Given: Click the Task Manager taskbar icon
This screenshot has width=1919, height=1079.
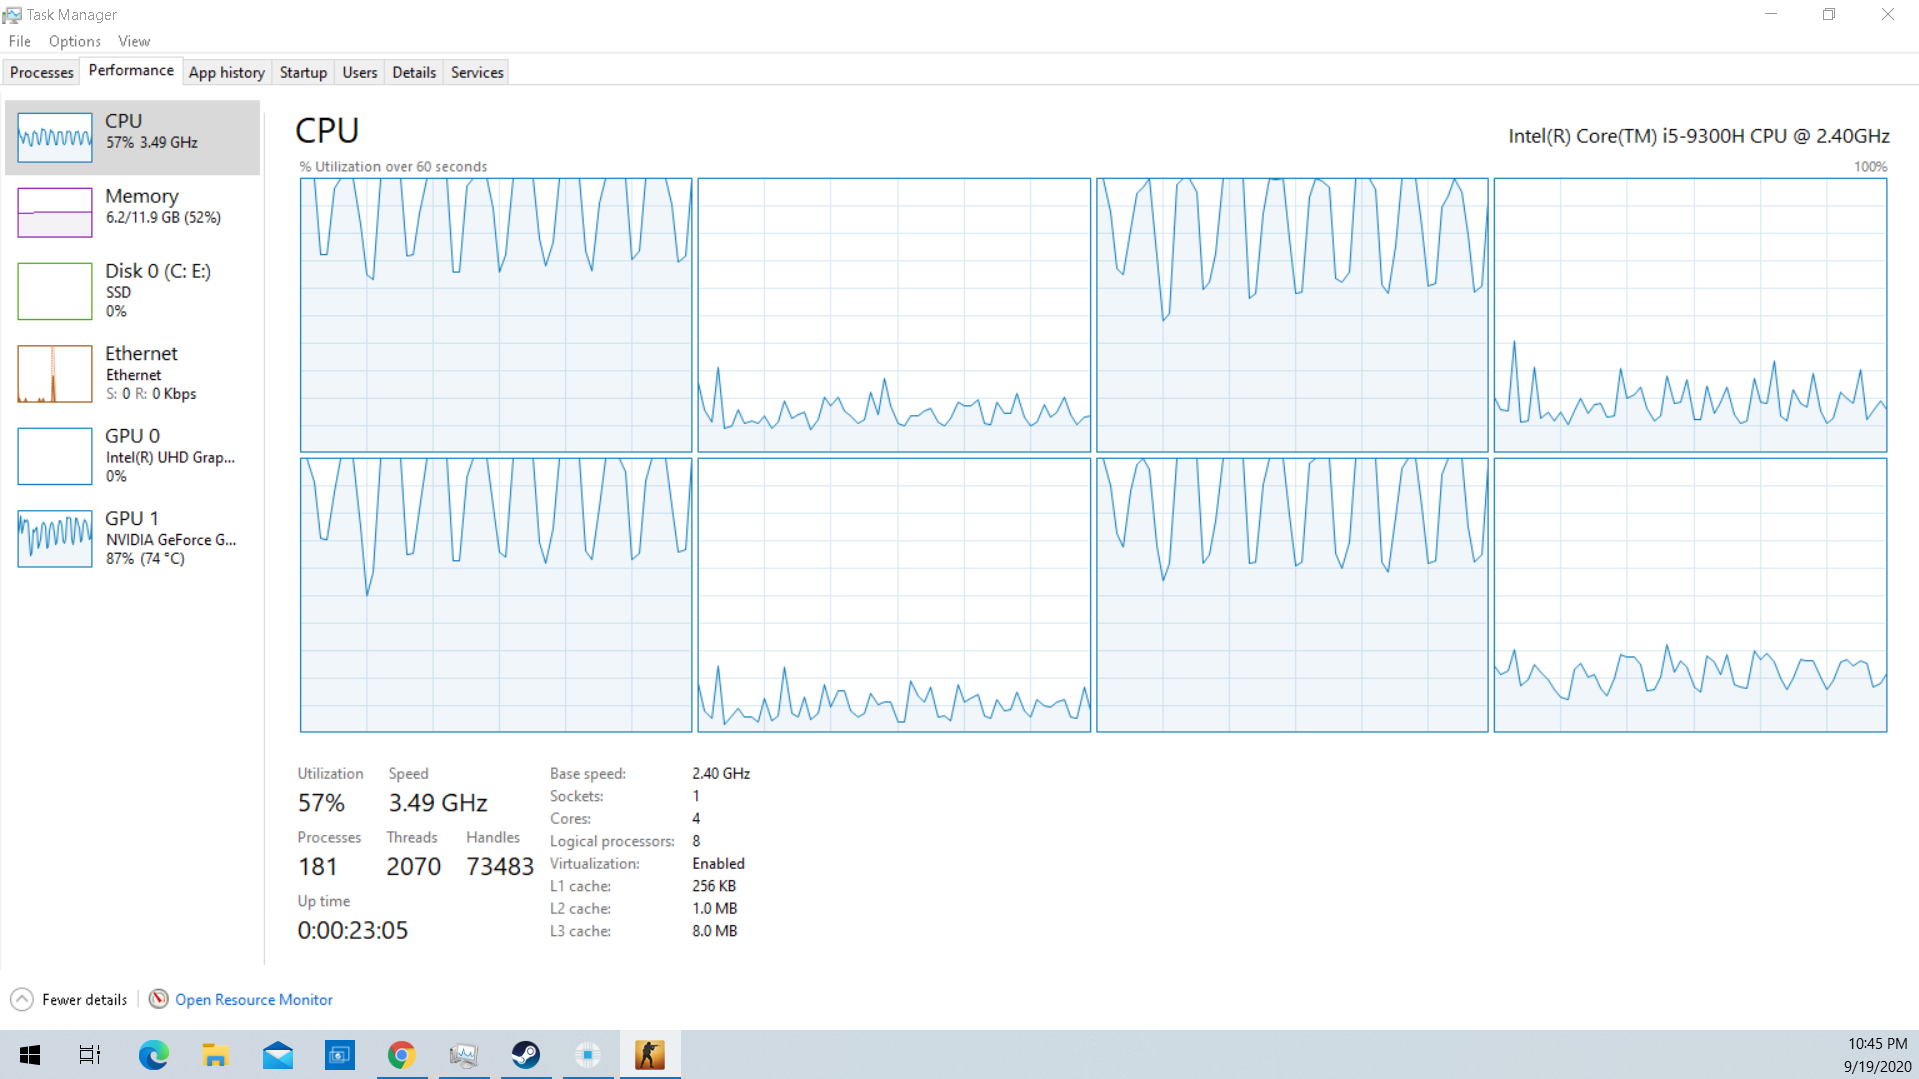Looking at the screenshot, I should click(x=464, y=1055).
